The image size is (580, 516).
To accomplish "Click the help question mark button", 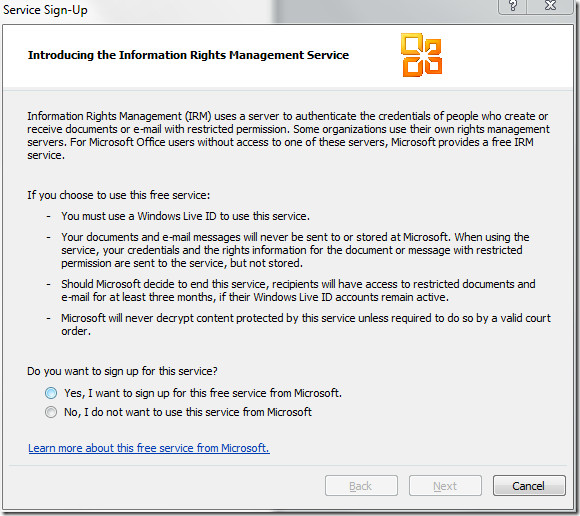I will pyautogui.click(x=513, y=6).
